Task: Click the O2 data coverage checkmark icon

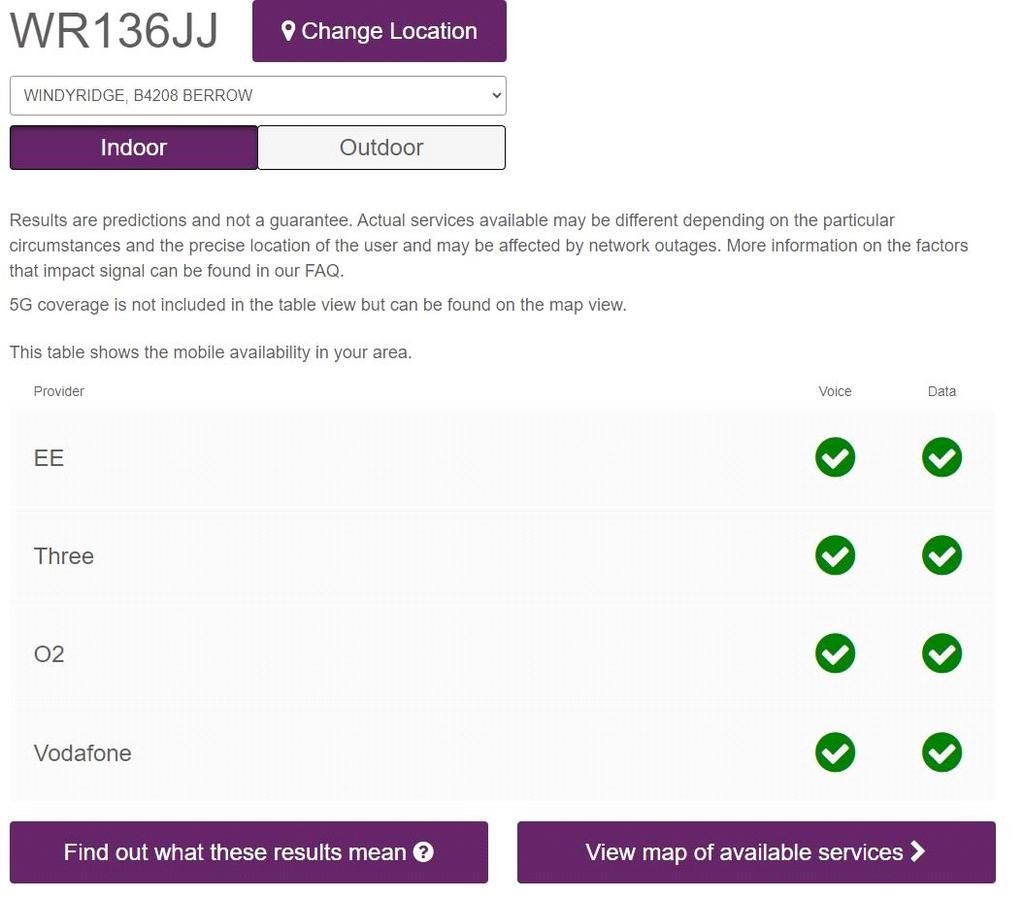Action: point(942,653)
